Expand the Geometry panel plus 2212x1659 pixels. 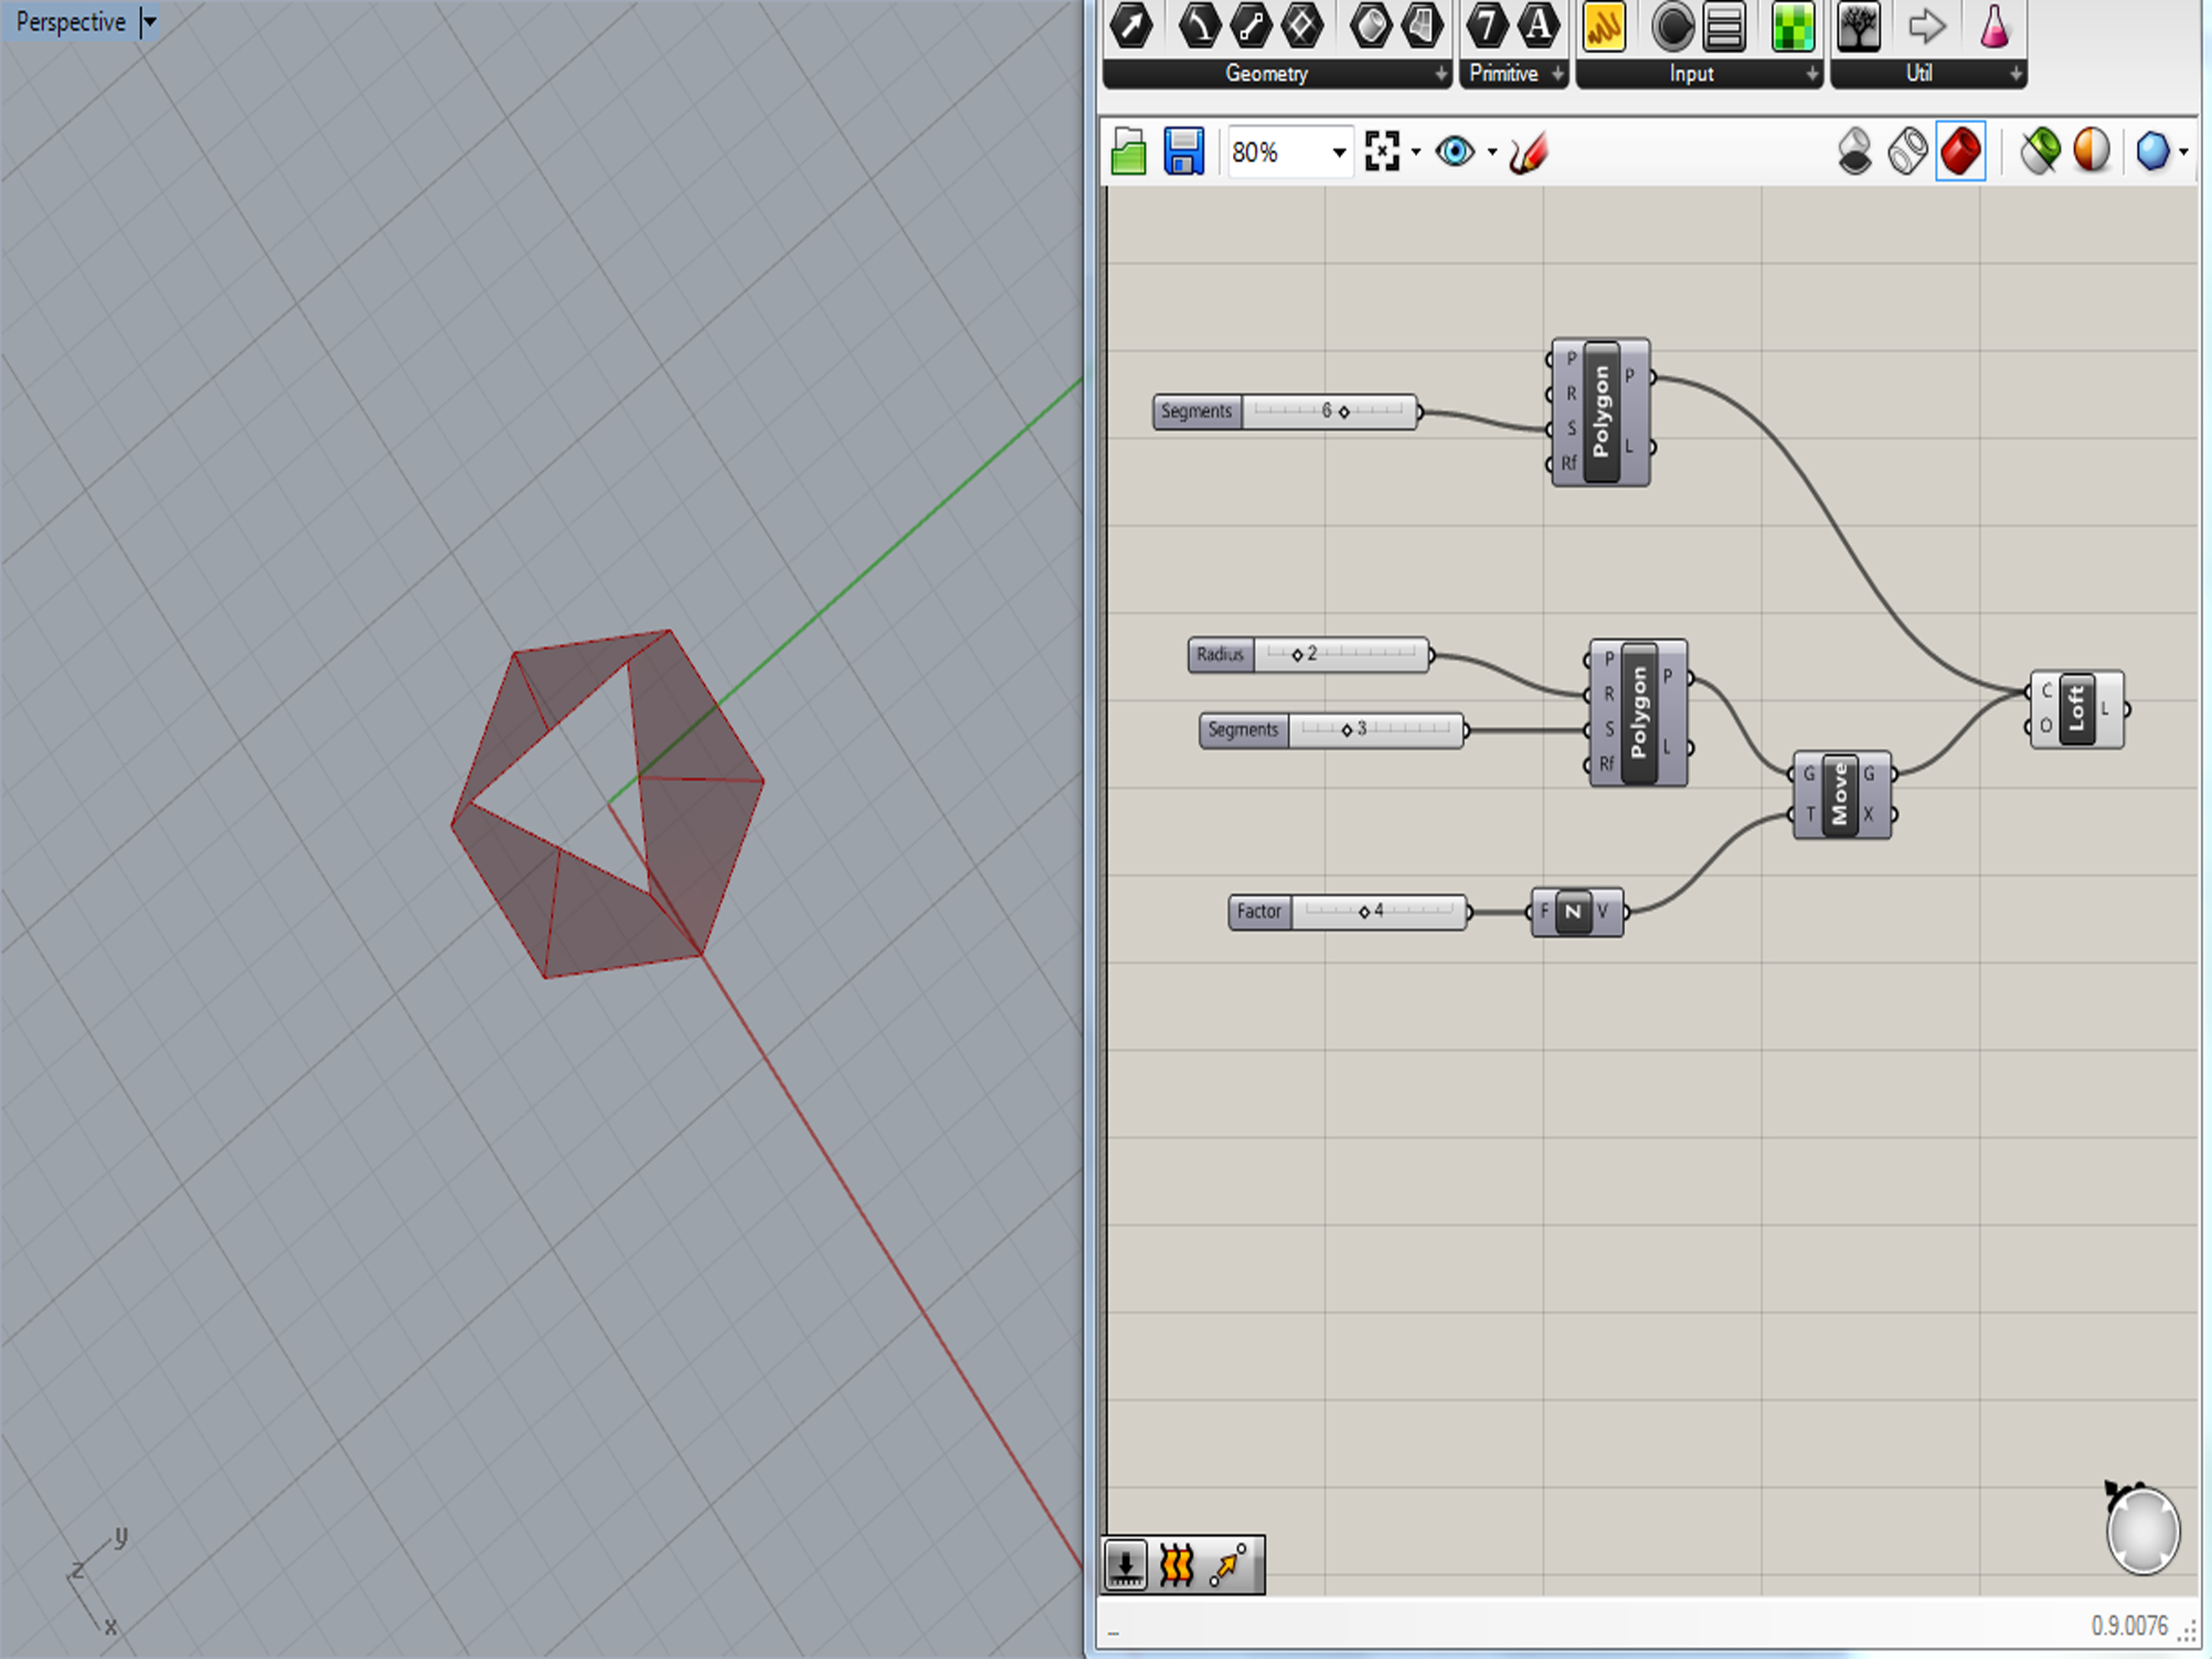click(1441, 74)
